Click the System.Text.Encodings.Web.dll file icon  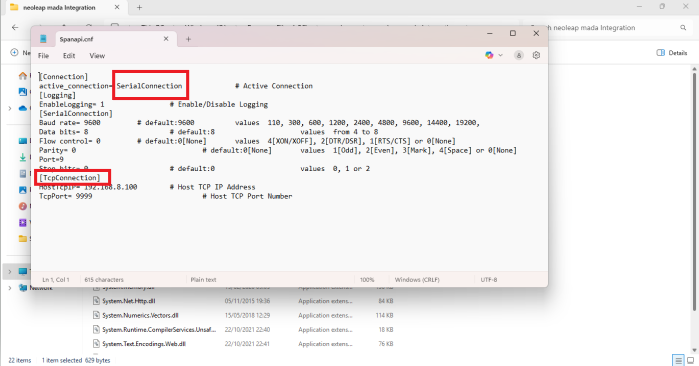[x=96, y=344]
